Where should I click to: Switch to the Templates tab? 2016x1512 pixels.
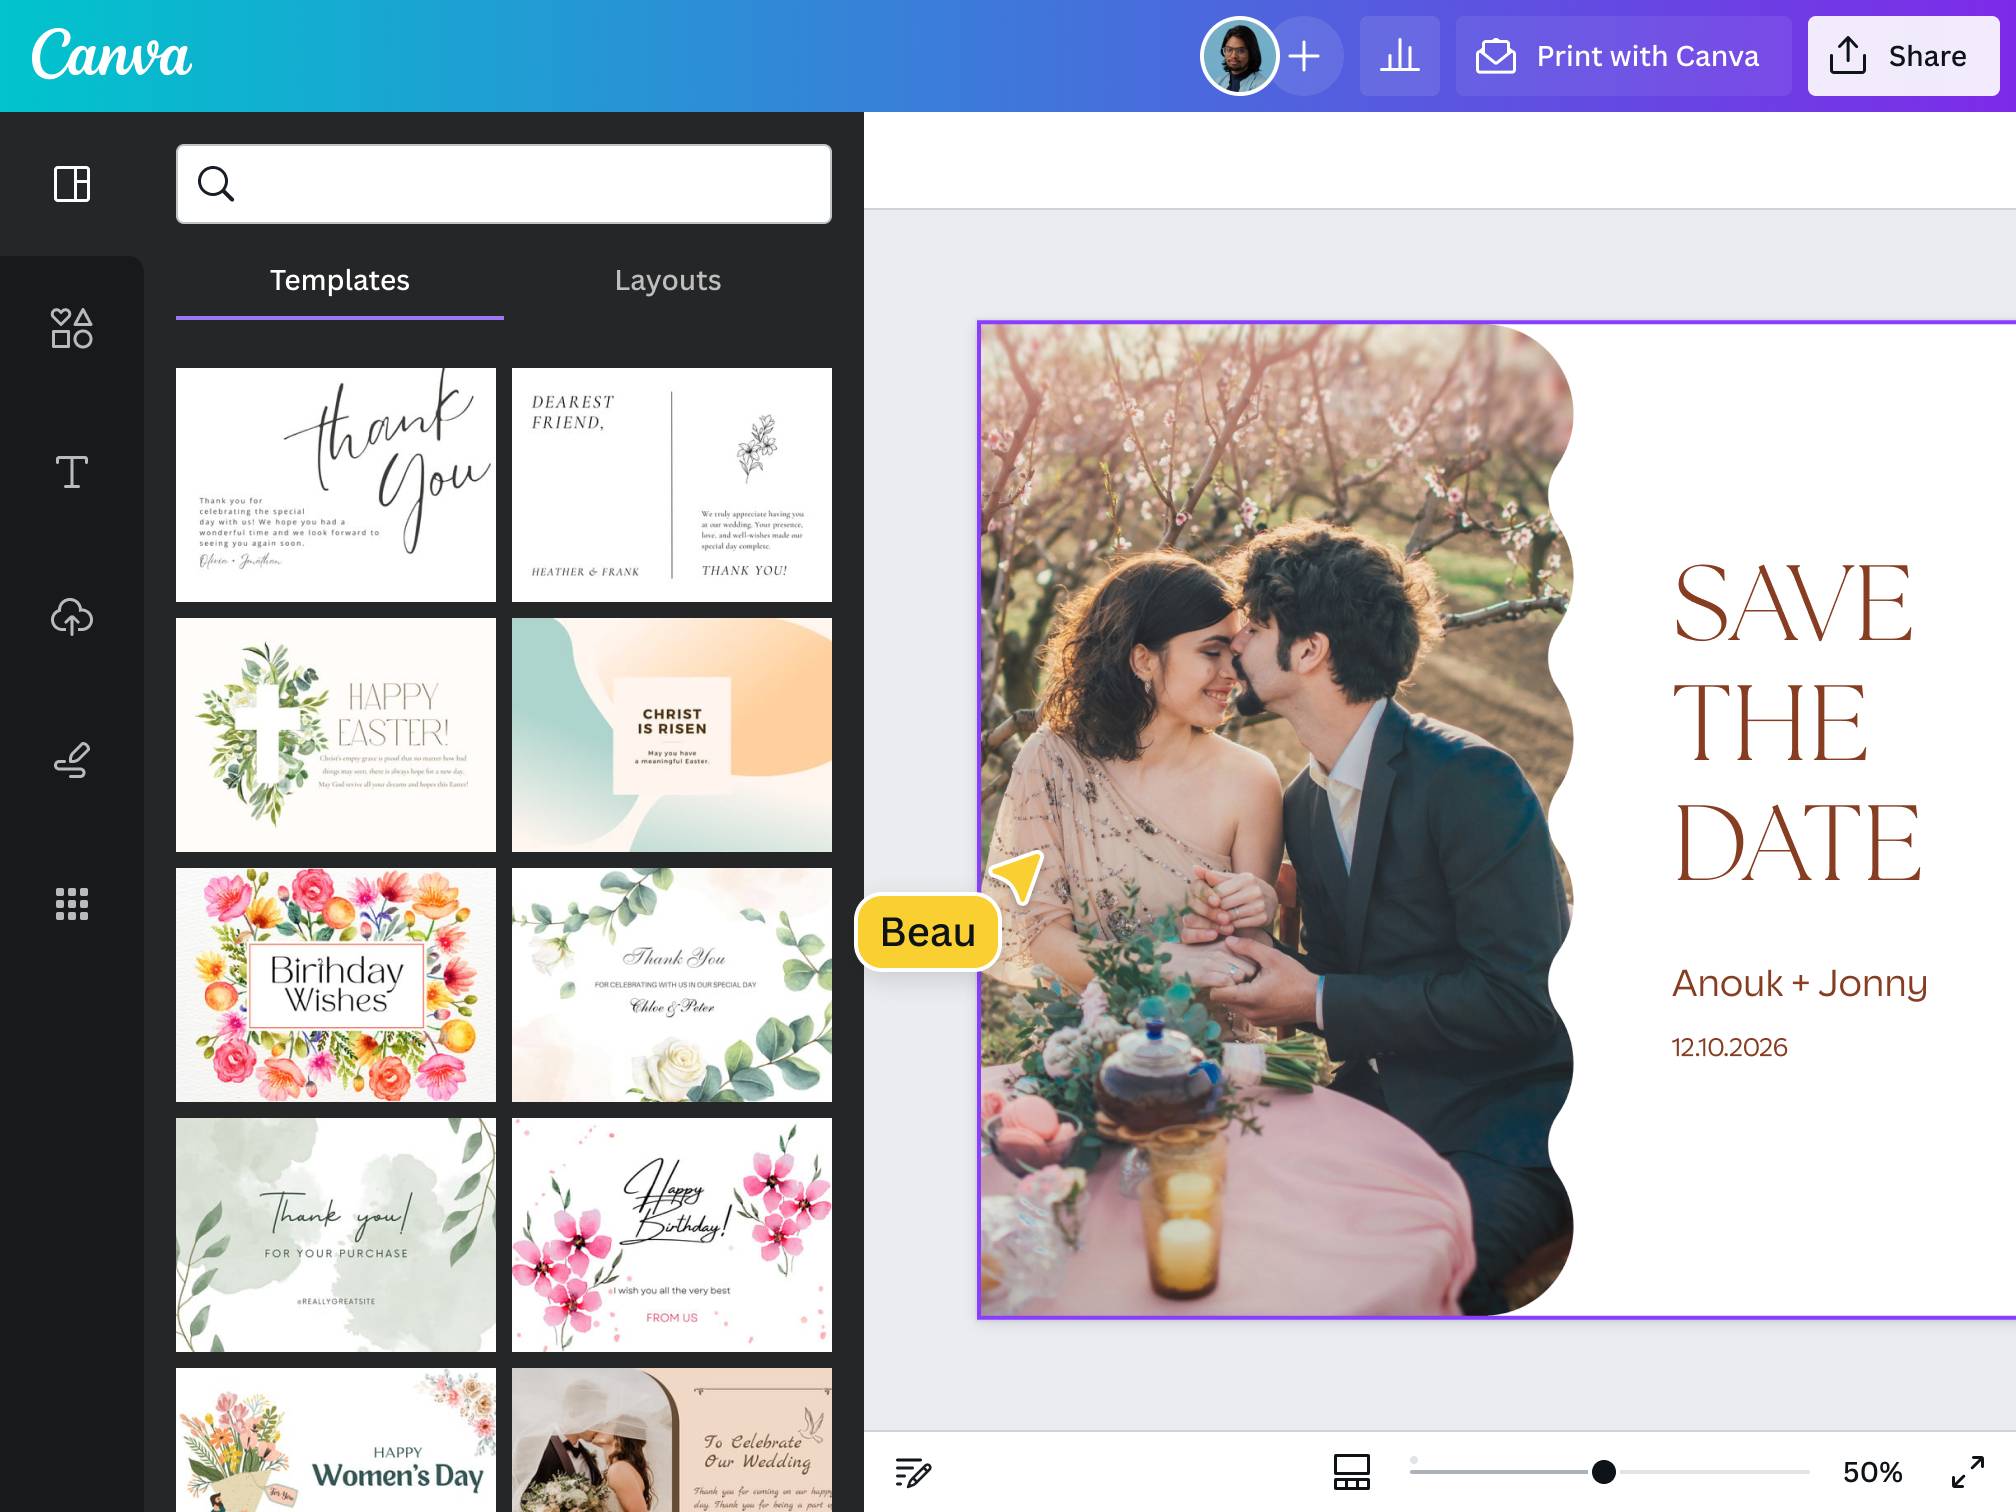[x=340, y=281]
